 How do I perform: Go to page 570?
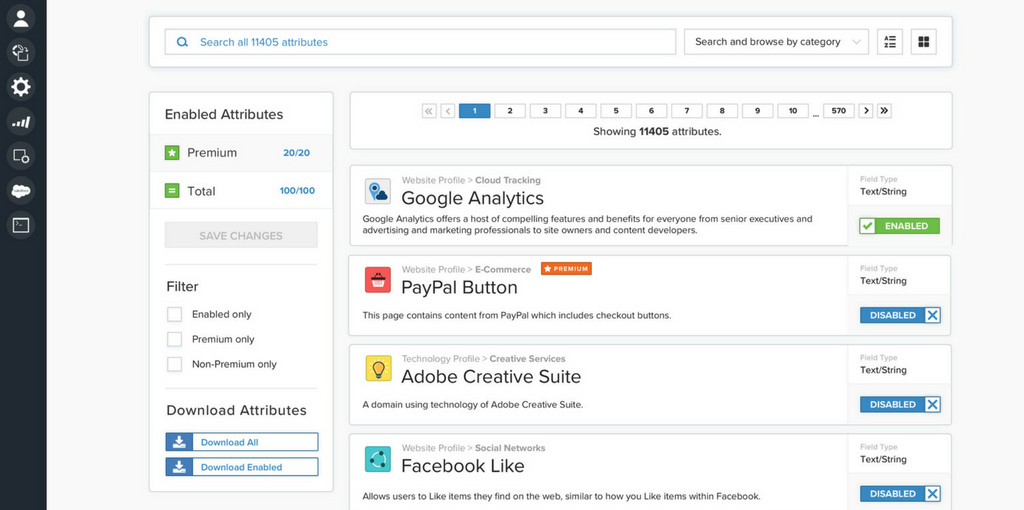pos(839,111)
